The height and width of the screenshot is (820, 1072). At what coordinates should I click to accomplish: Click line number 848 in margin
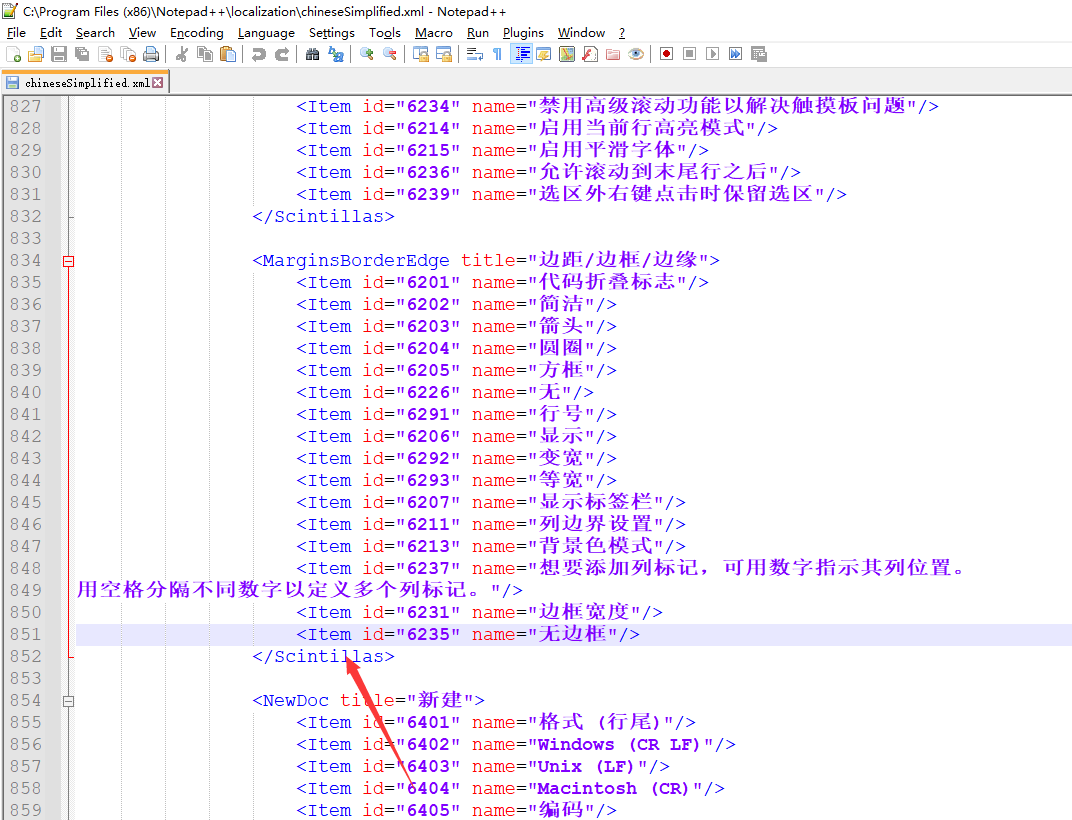(x=25, y=568)
